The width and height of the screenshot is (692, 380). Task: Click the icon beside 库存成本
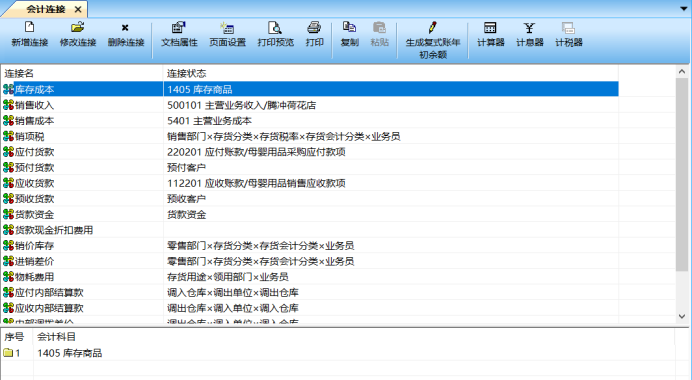[x=8, y=90]
